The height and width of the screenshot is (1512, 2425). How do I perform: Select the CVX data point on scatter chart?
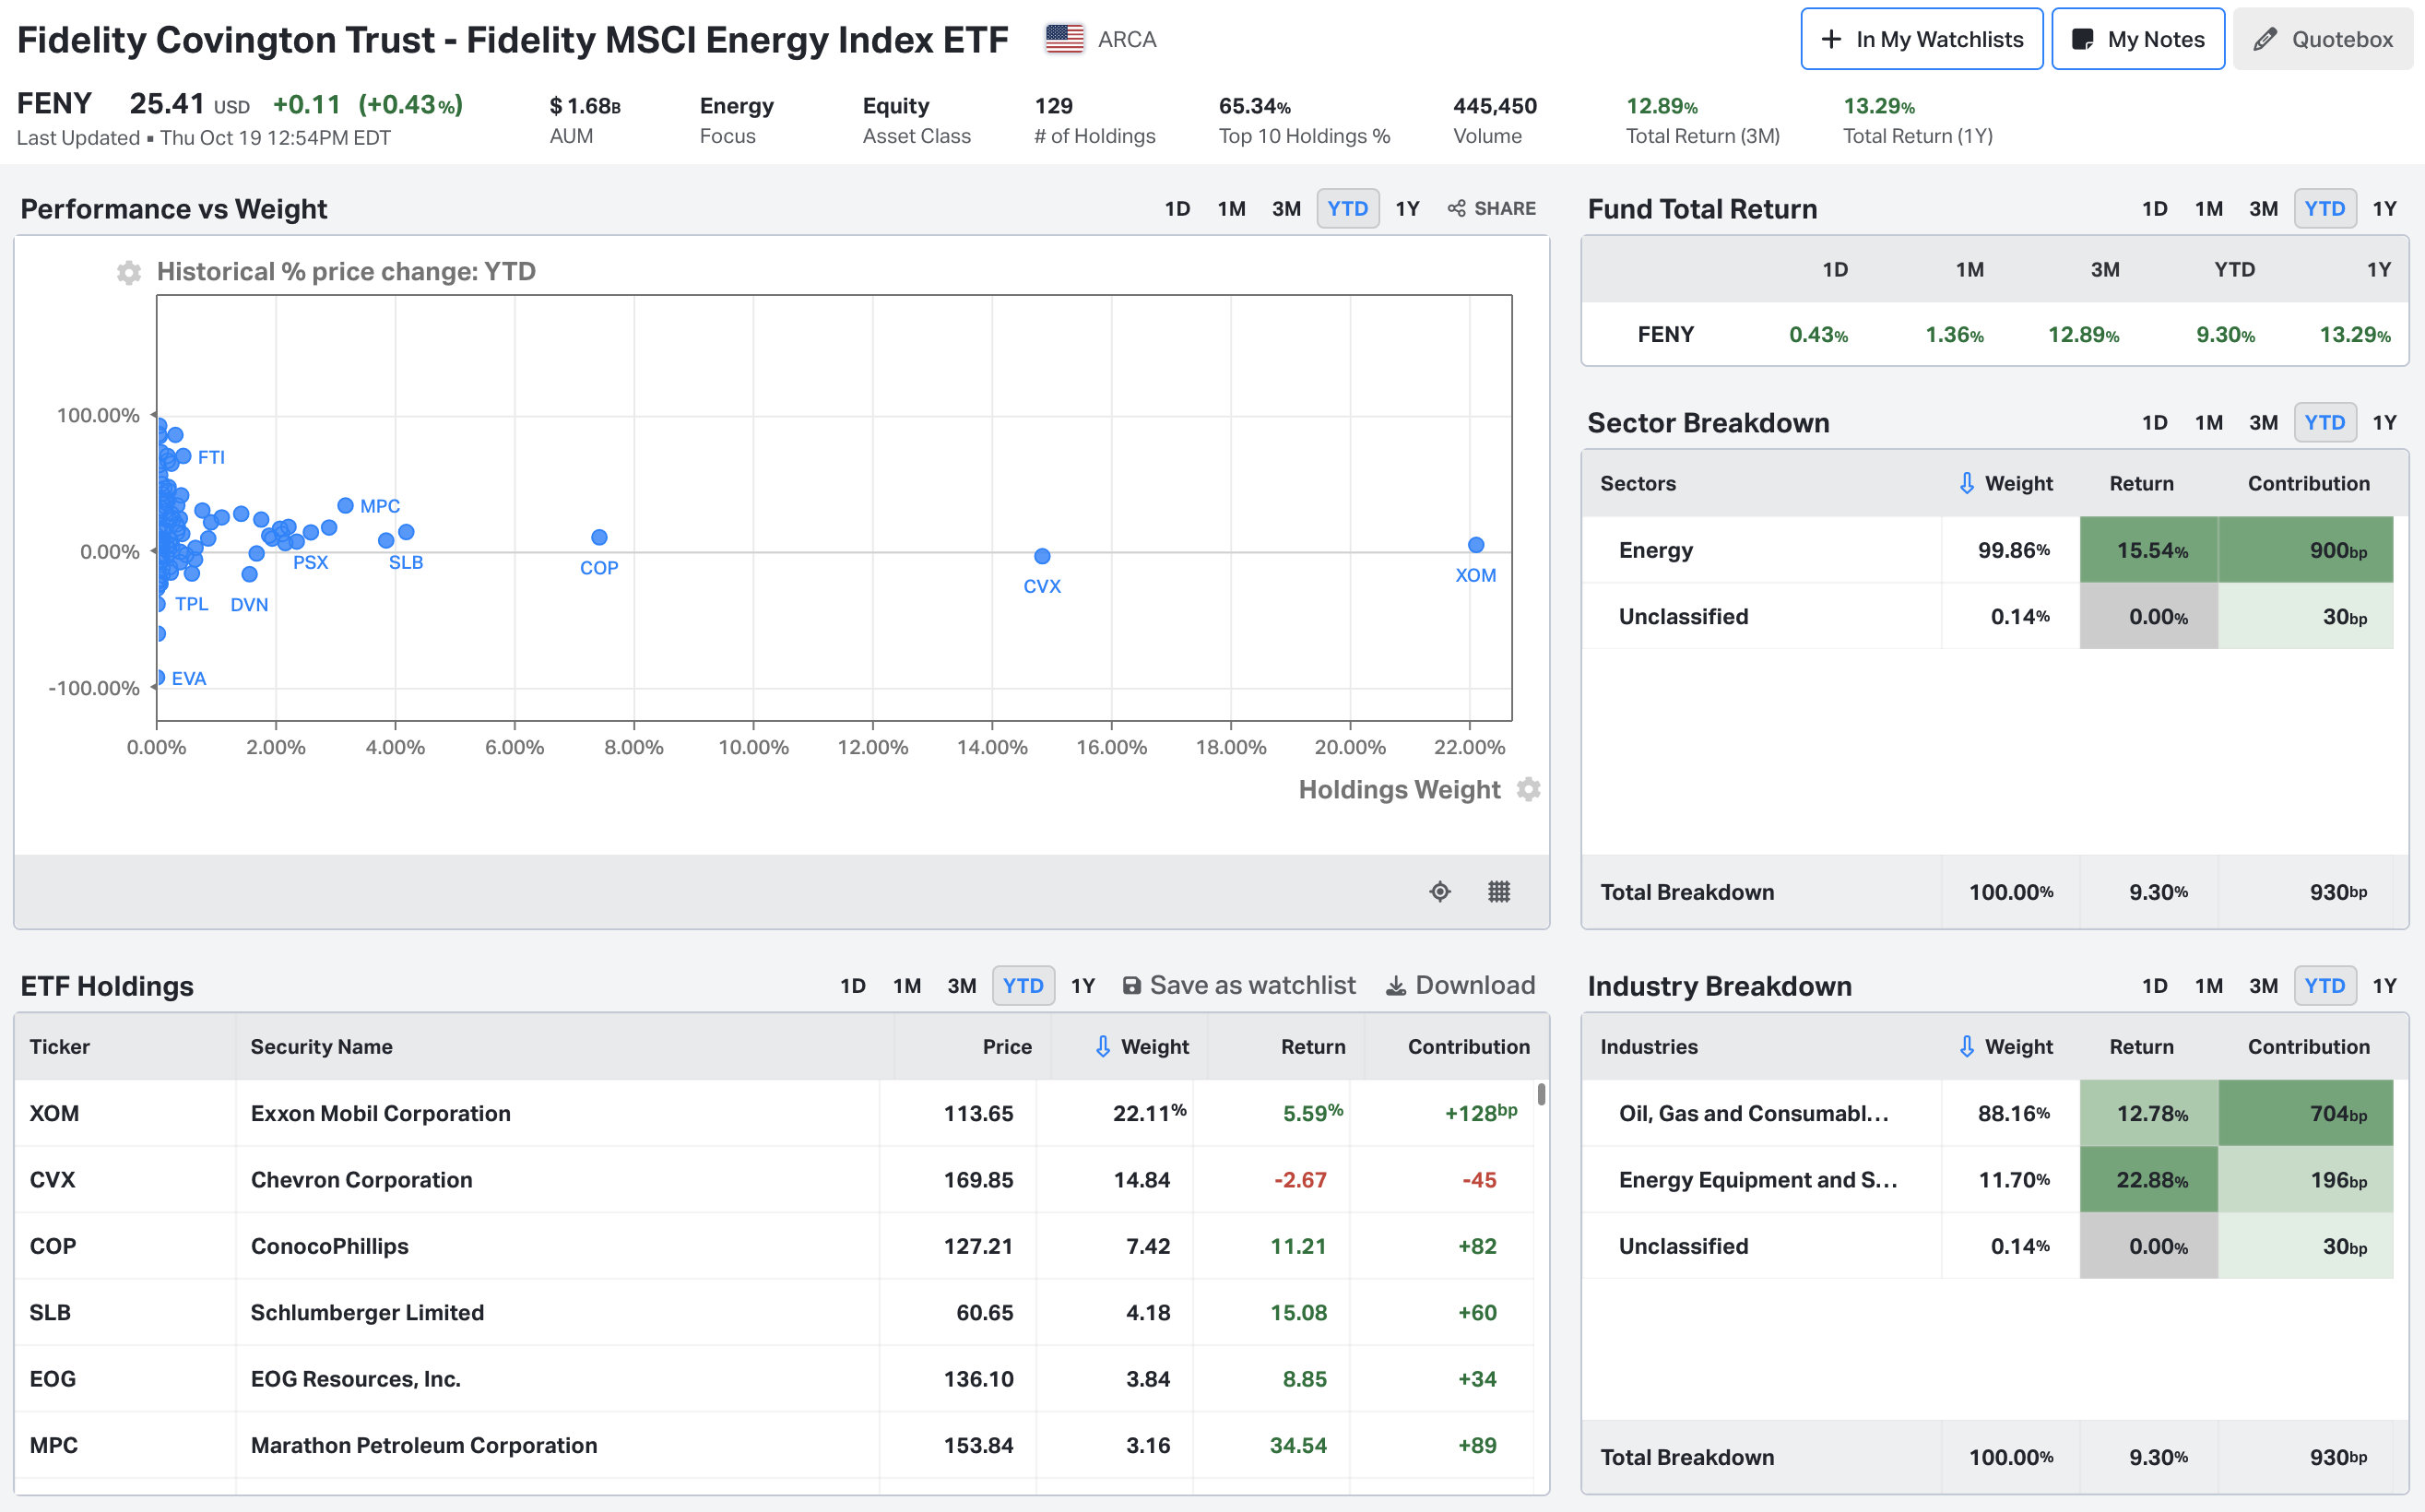[x=1042, y=556]
